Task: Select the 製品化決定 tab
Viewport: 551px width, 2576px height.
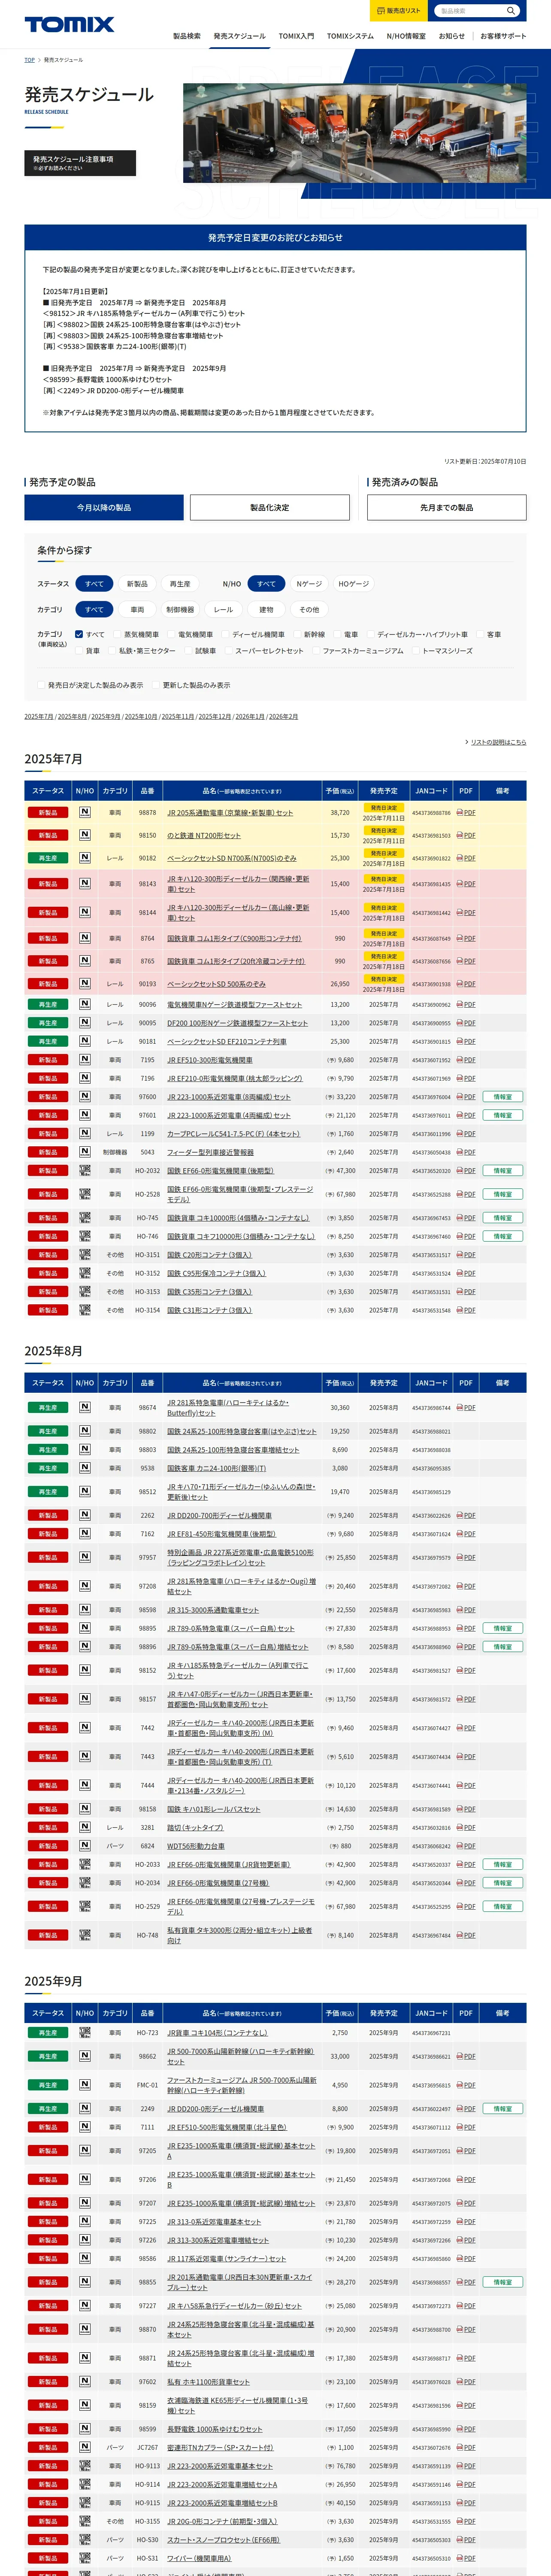Action: (270, 507)
